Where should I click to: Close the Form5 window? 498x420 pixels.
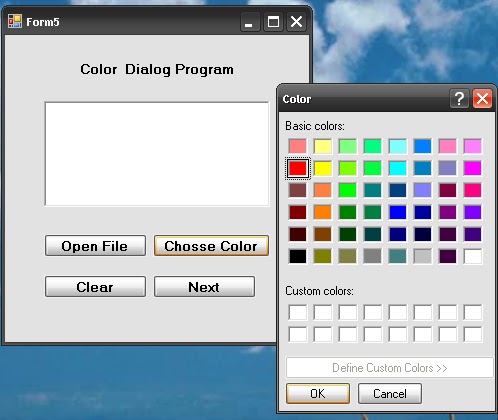point(296,22)
